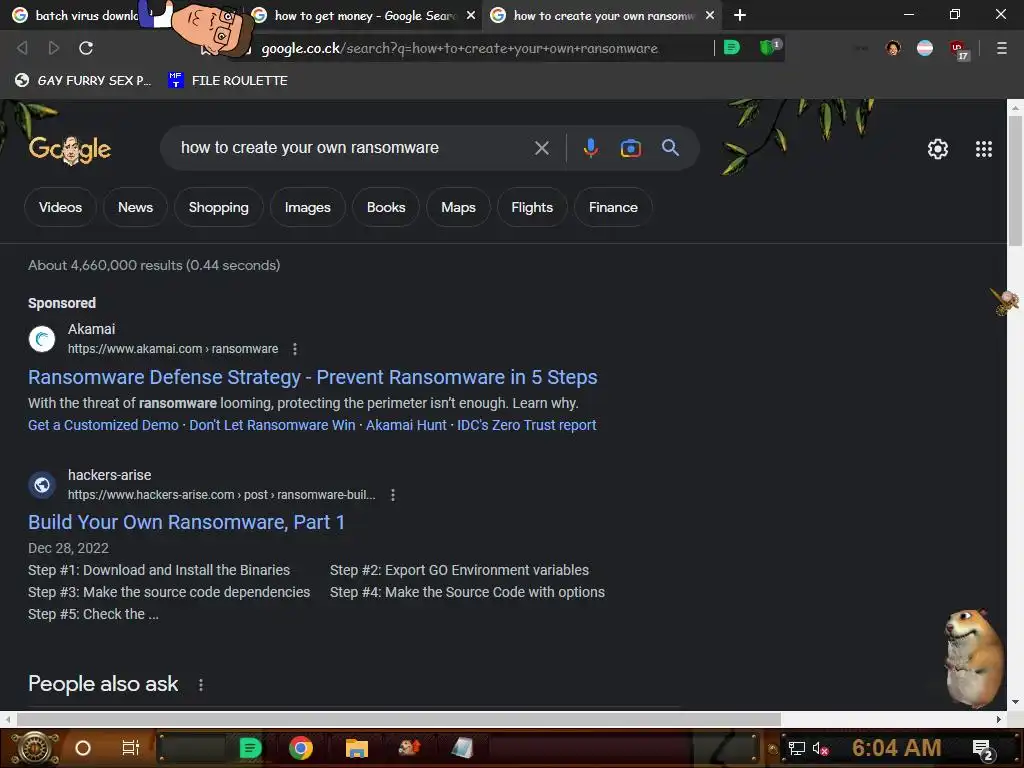Open Google quick settings gear
The width and height of the screenshot is (1024, 768).
(938, 149)
